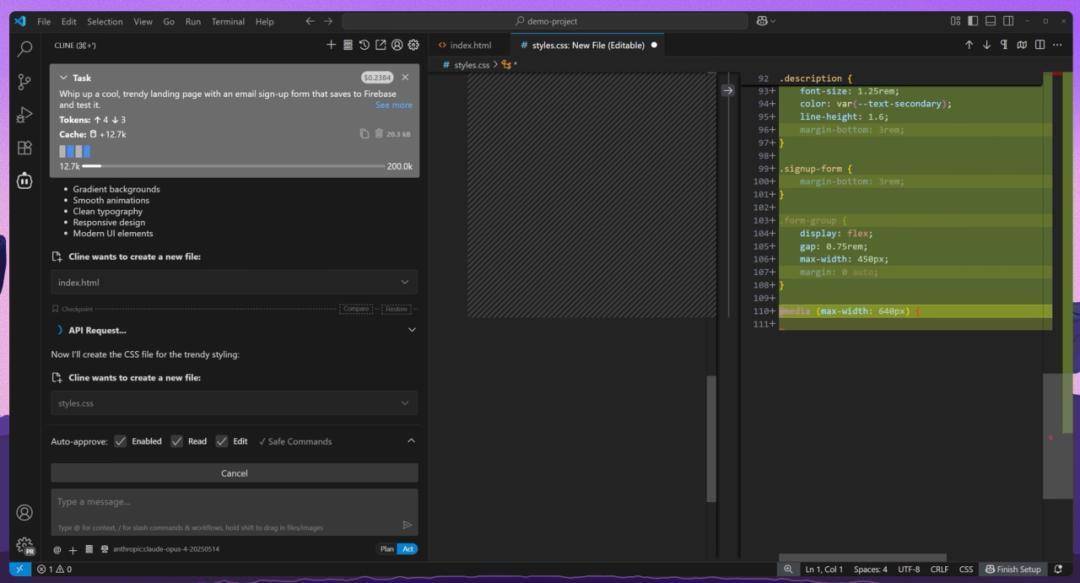The height and width of the screenshot is (583, 1080).
Task: Uncheck the Read auto-approve checkbox
Action: [177, 441]
